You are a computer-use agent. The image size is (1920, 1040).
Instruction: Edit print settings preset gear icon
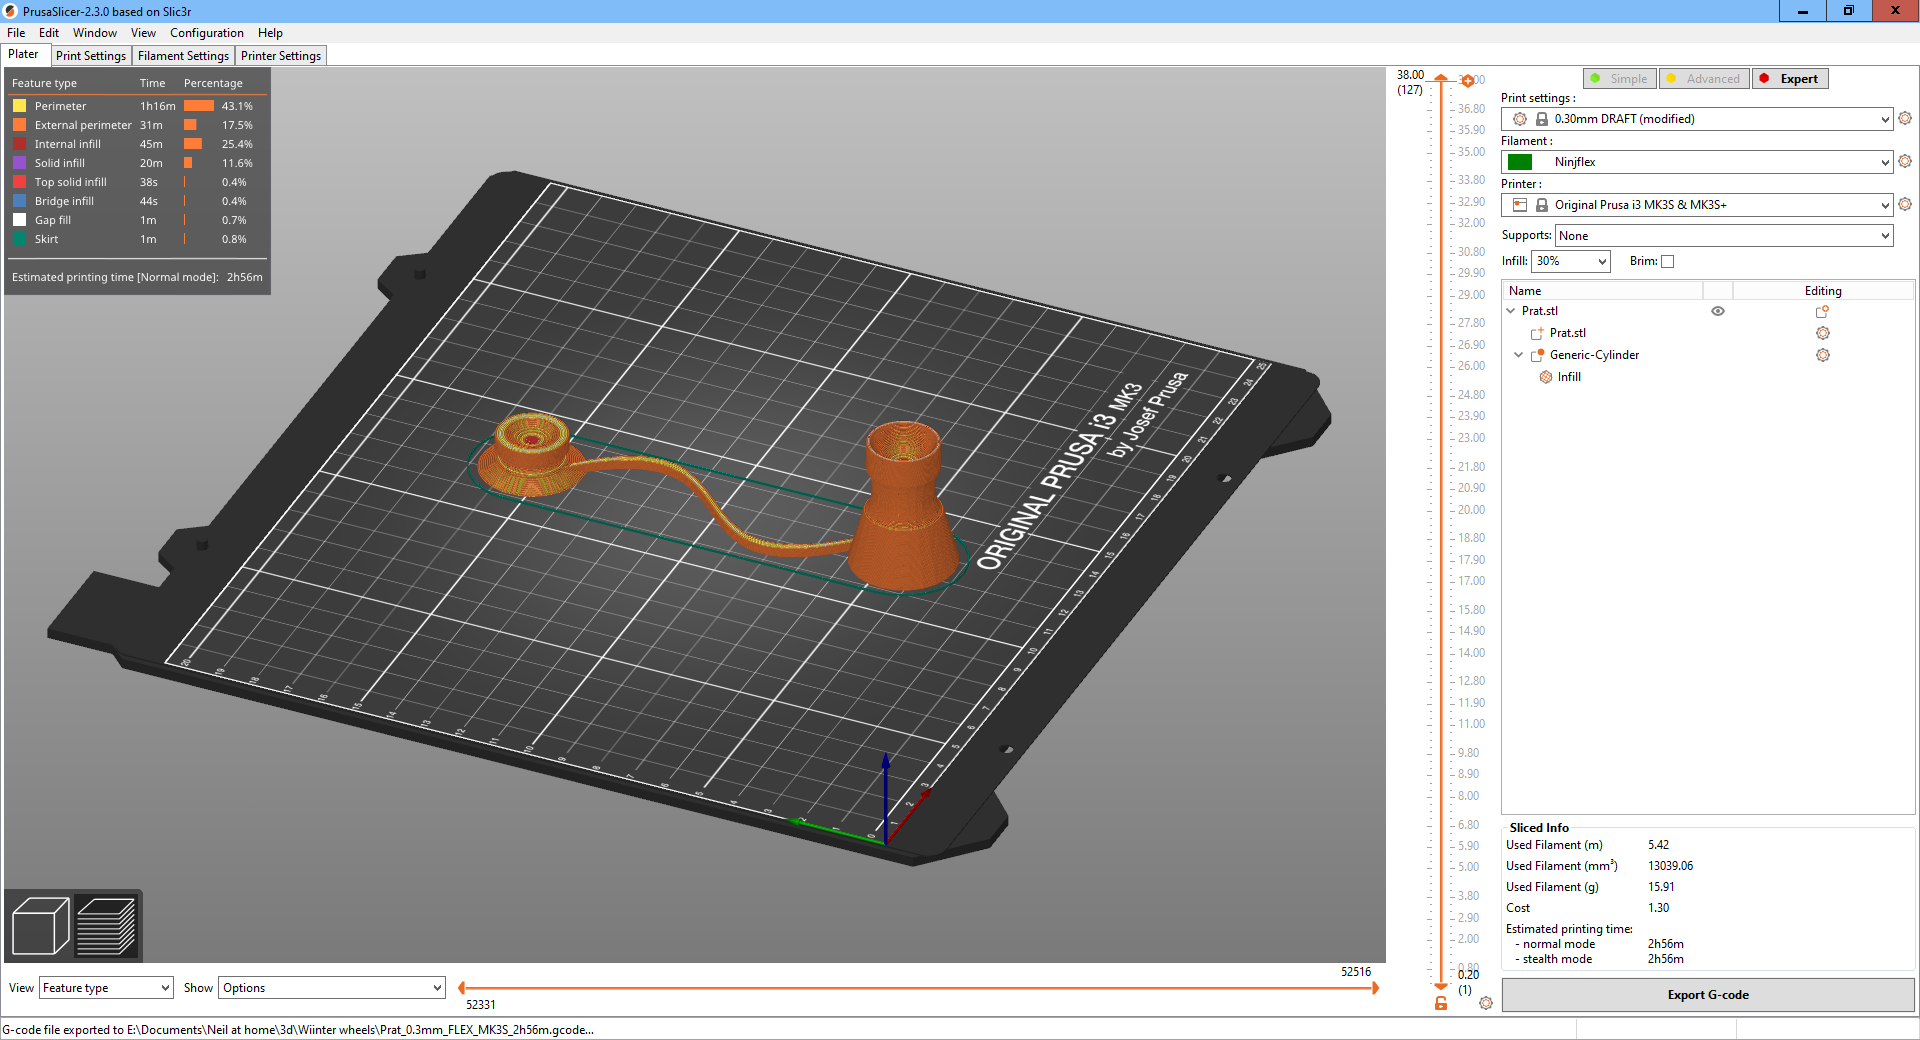[1905, 118]
